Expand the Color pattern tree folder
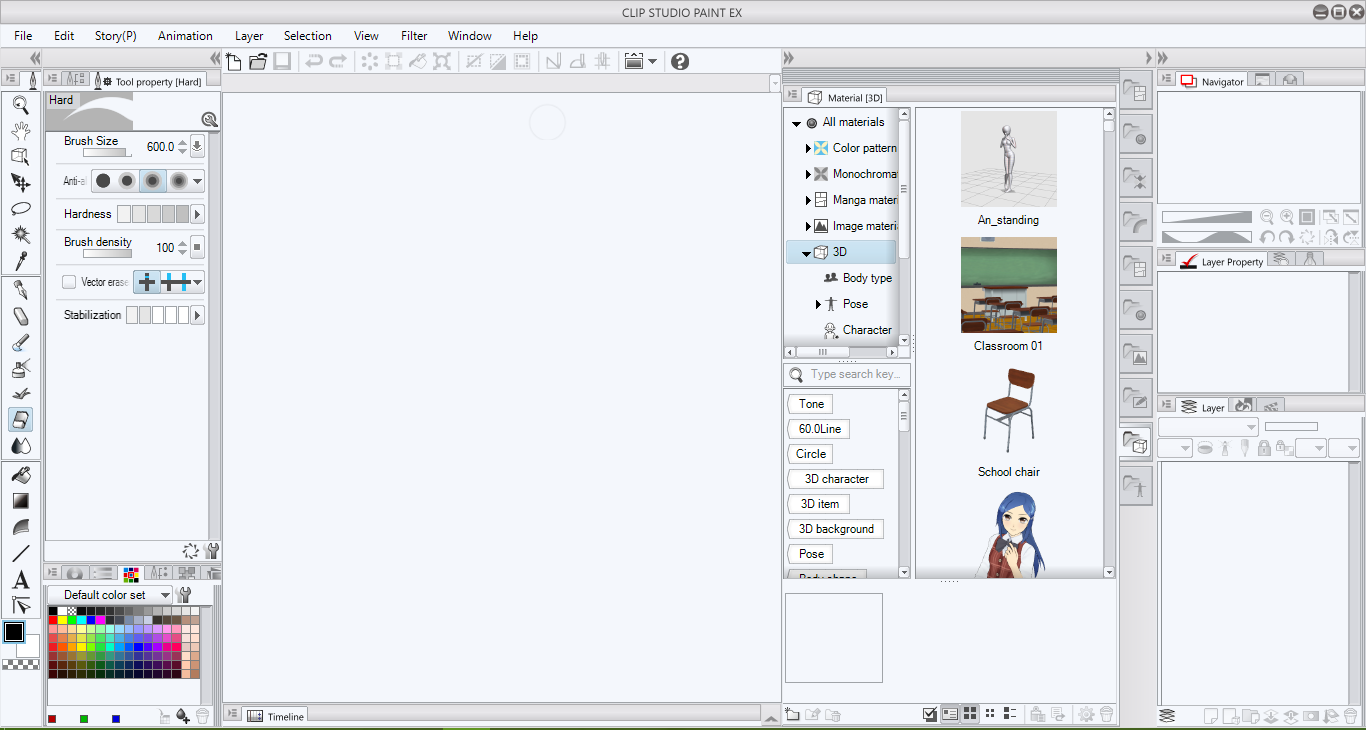1366x730 pixels. coord(808,148)
